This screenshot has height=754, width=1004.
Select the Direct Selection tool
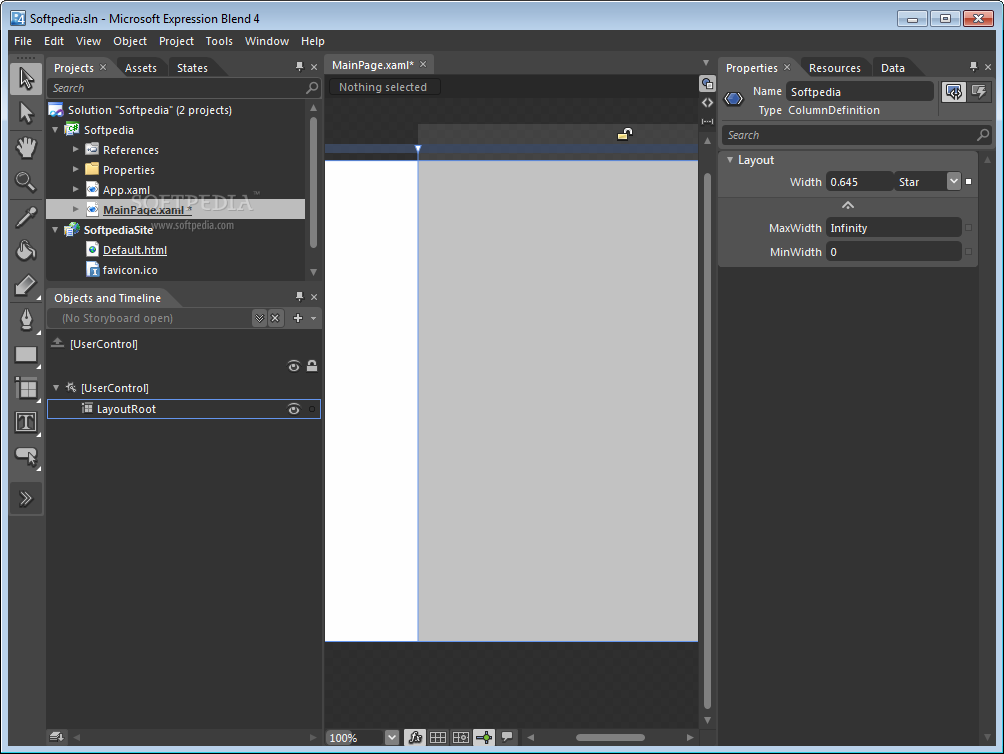pyautogui.click(x=26, y=113)
